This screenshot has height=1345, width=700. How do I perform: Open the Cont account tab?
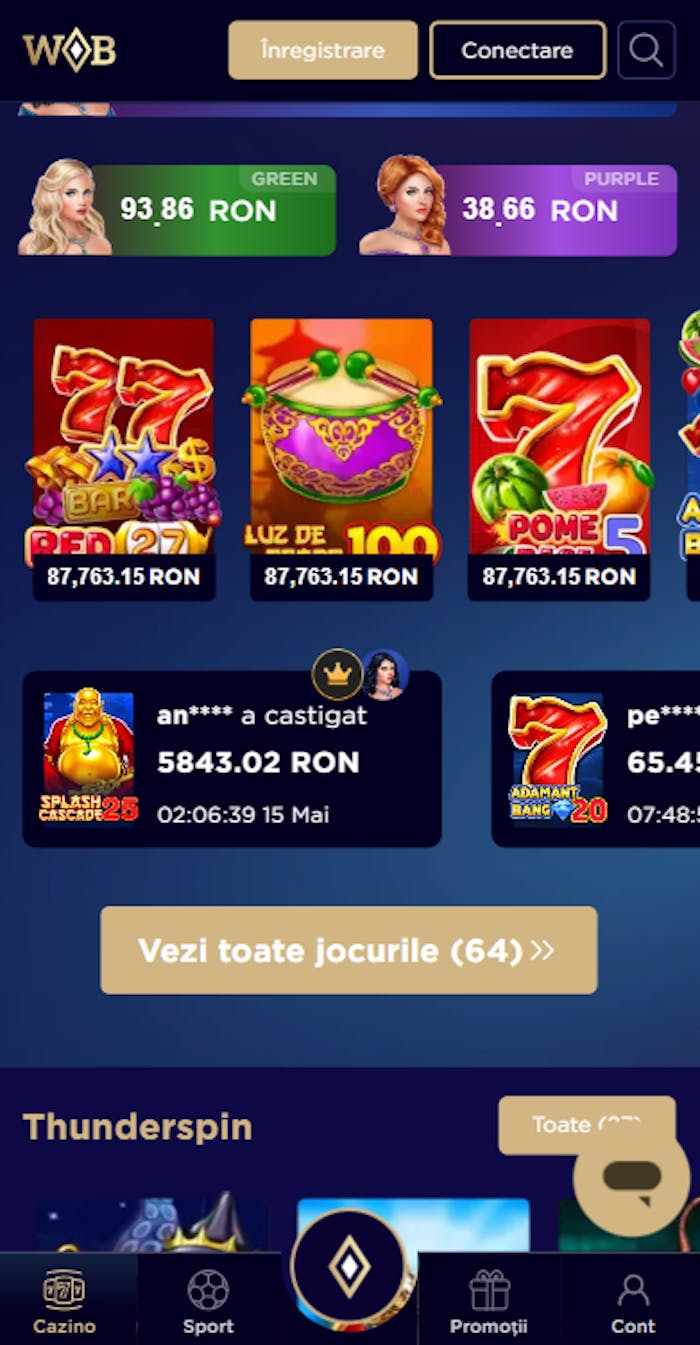[633, 1300]
